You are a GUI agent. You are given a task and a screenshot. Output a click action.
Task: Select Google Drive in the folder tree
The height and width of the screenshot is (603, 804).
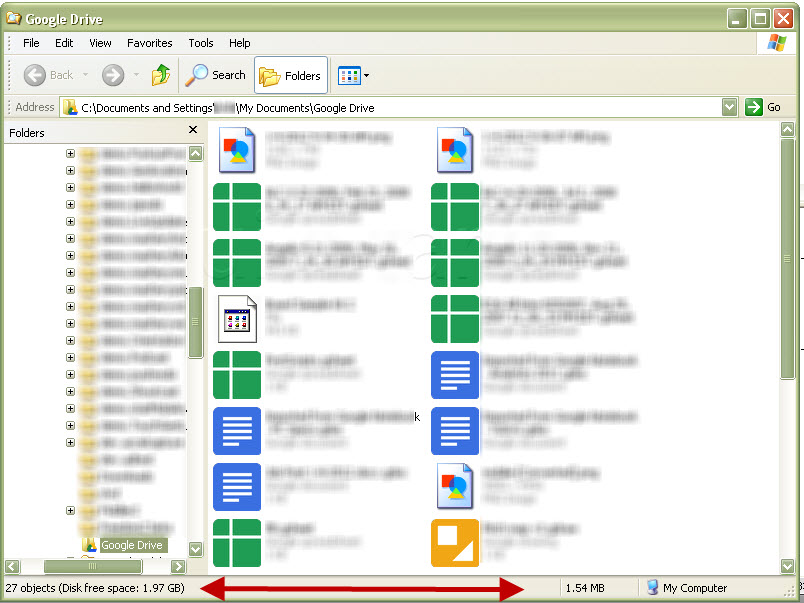(132, 545)
